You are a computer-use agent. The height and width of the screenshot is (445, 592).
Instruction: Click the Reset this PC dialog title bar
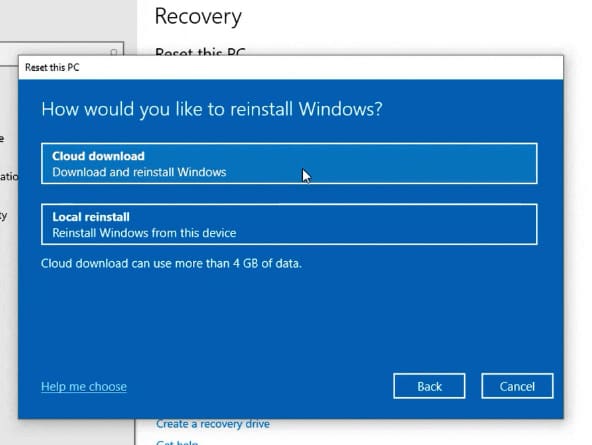(x=291, y=68)
